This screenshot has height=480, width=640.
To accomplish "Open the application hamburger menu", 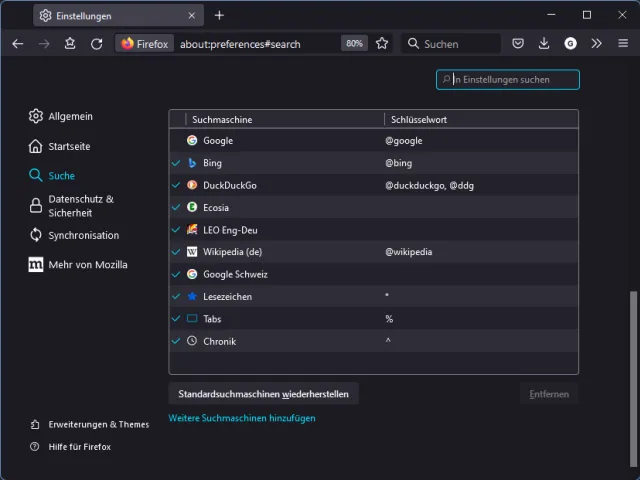I will point(621,44).
